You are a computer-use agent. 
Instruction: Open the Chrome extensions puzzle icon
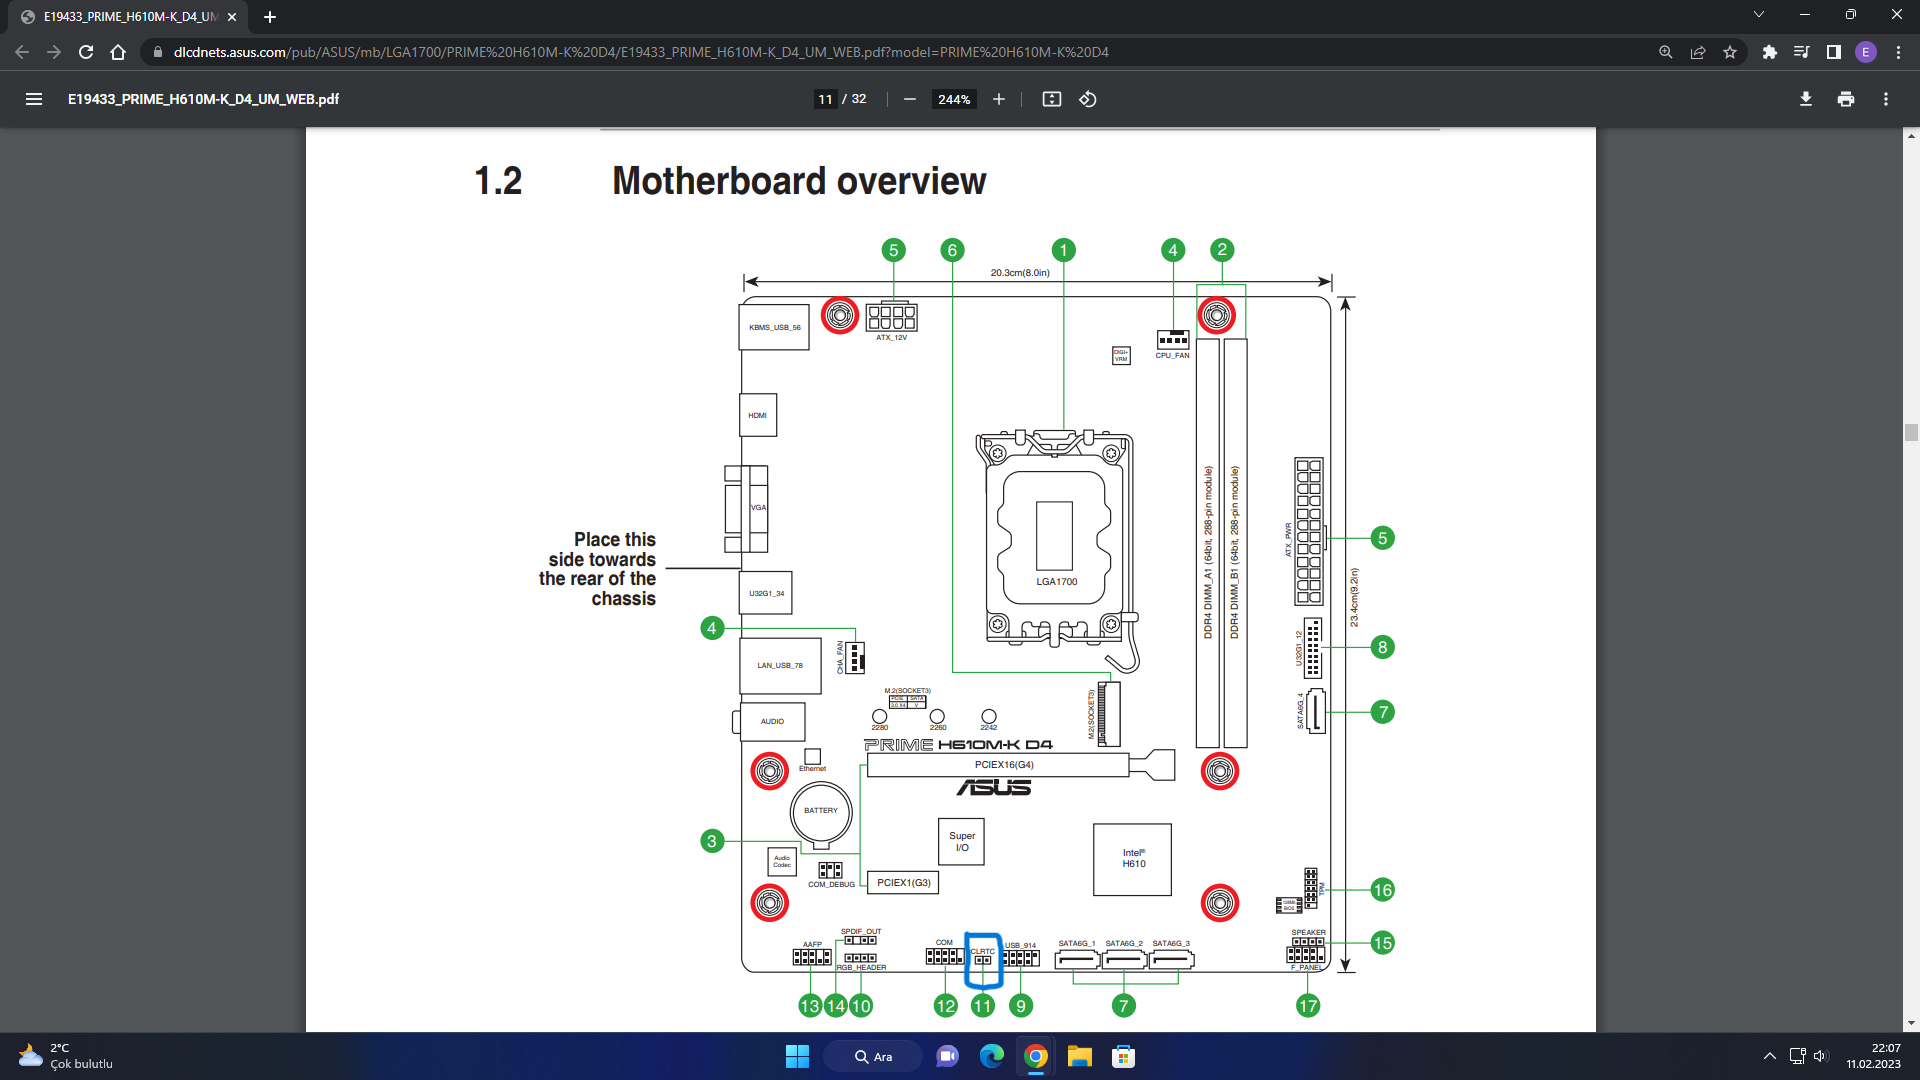[x=1770, y=52]
